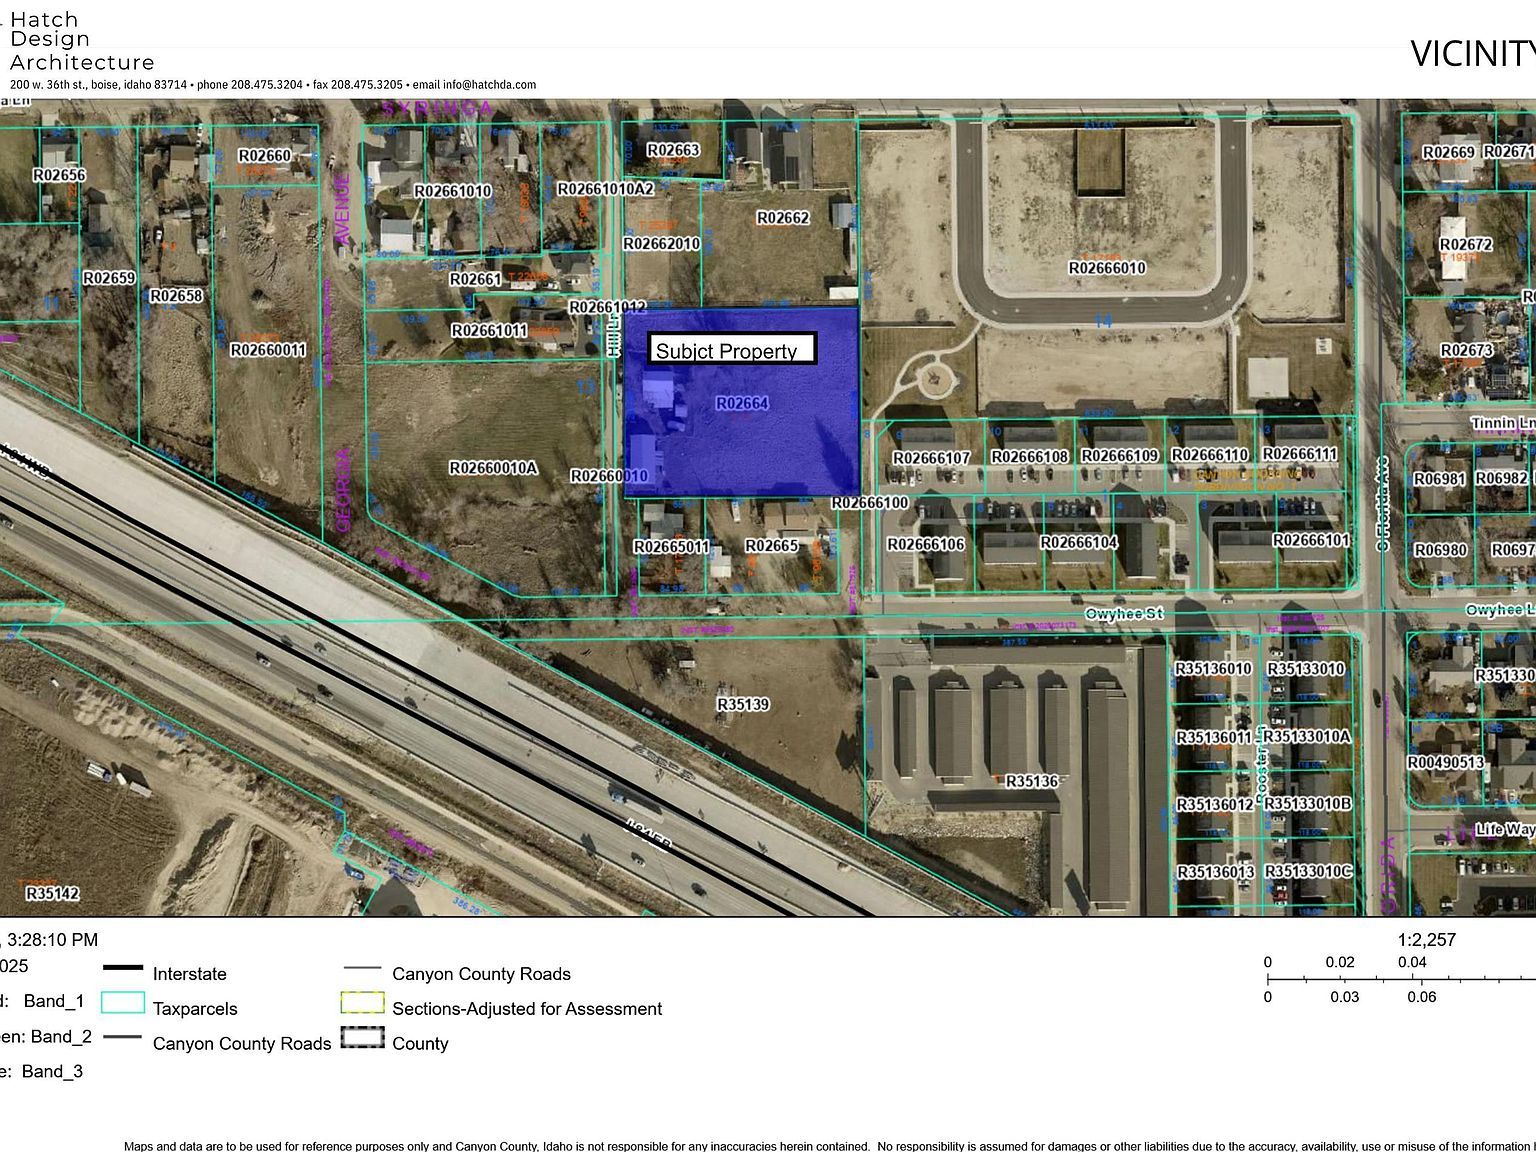
Task: Open the VICINITY title heading
Action: [1470, 54]
